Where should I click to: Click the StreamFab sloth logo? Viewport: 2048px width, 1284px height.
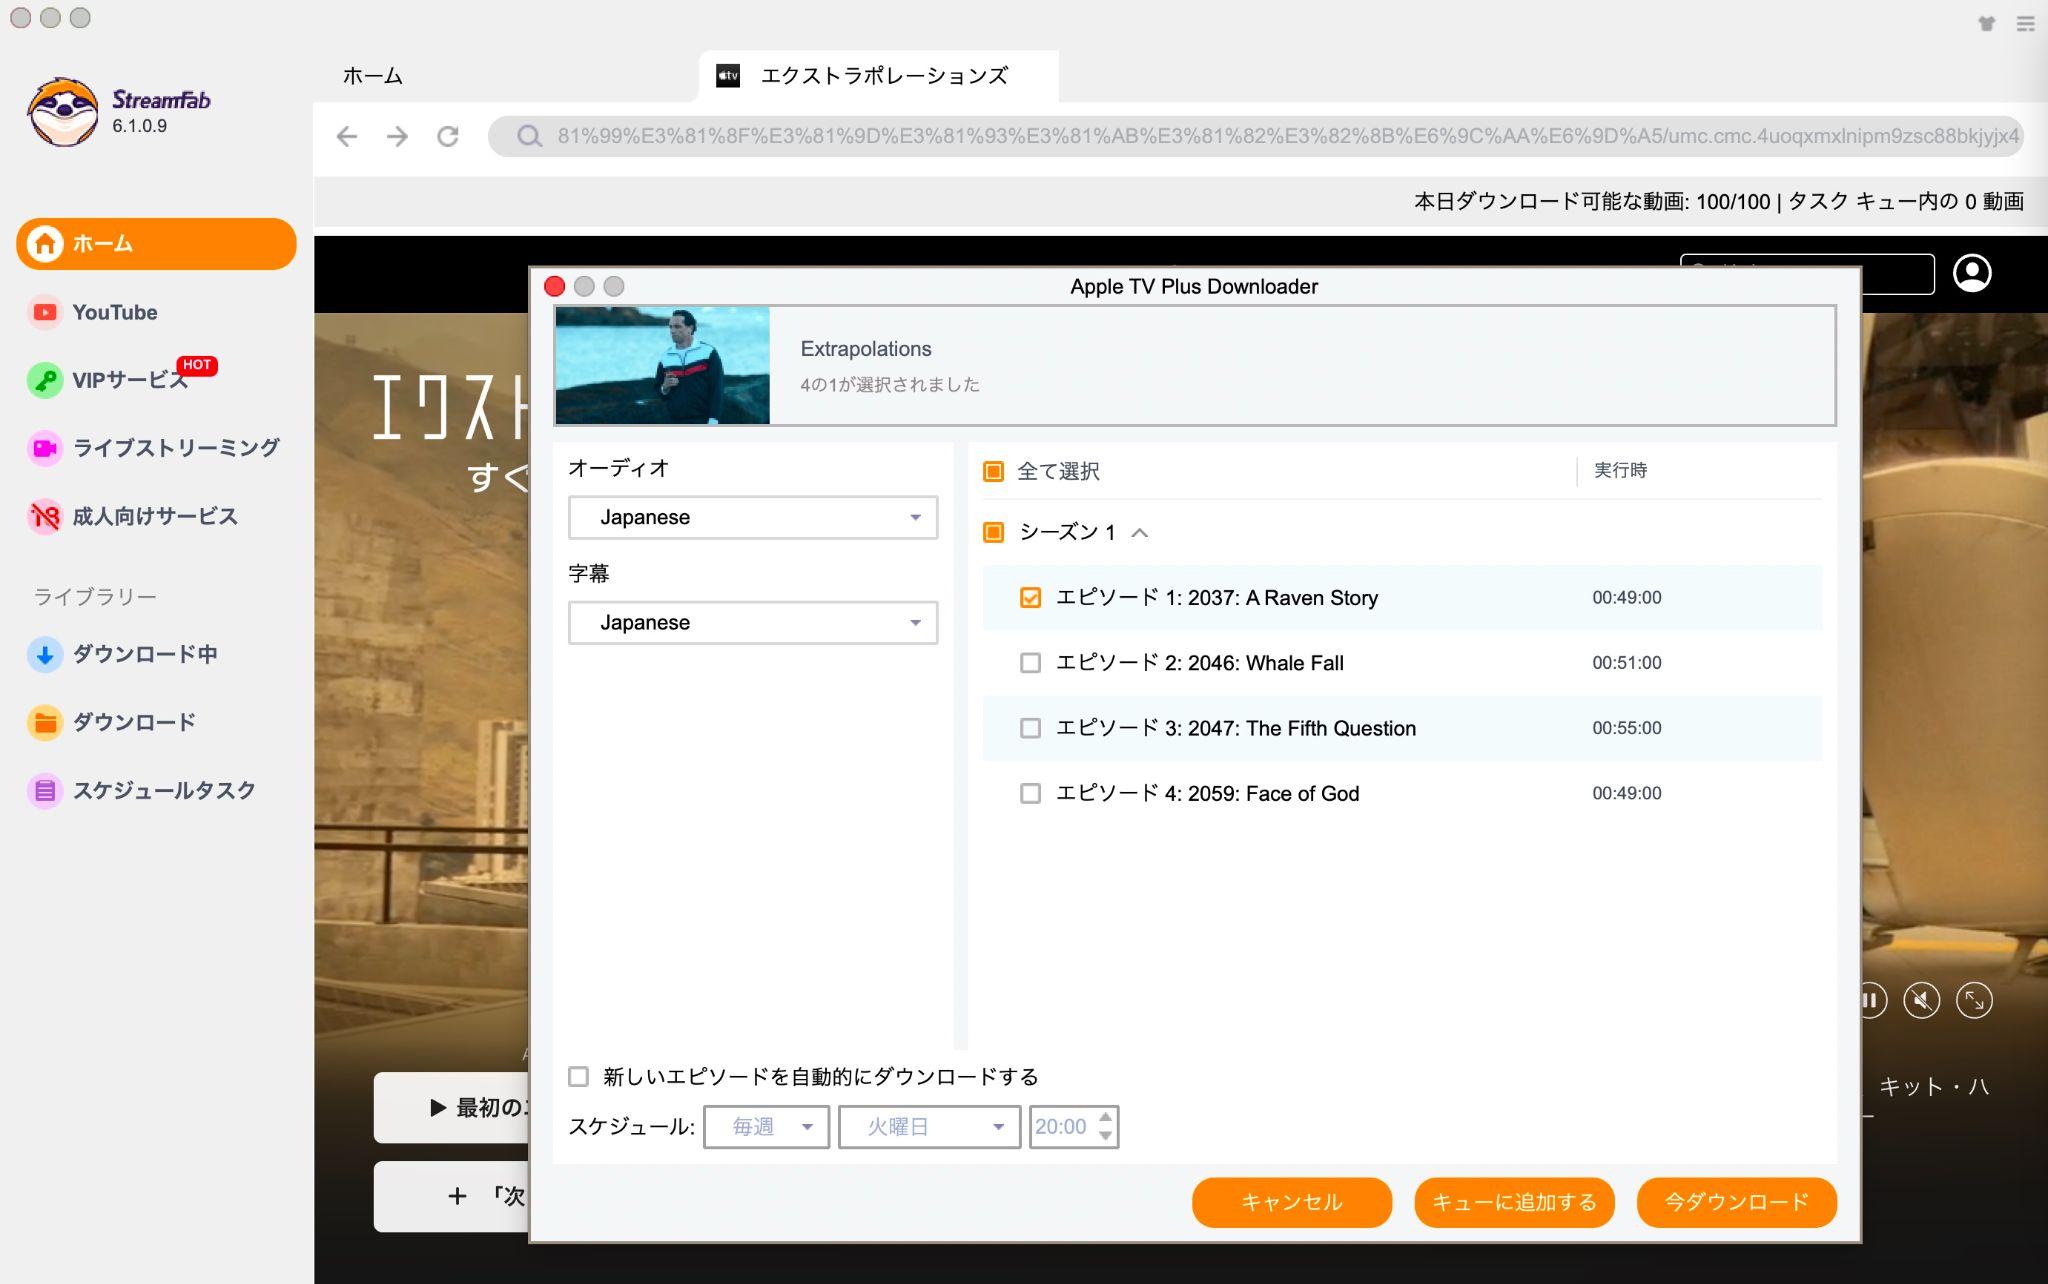click(62, 111)
